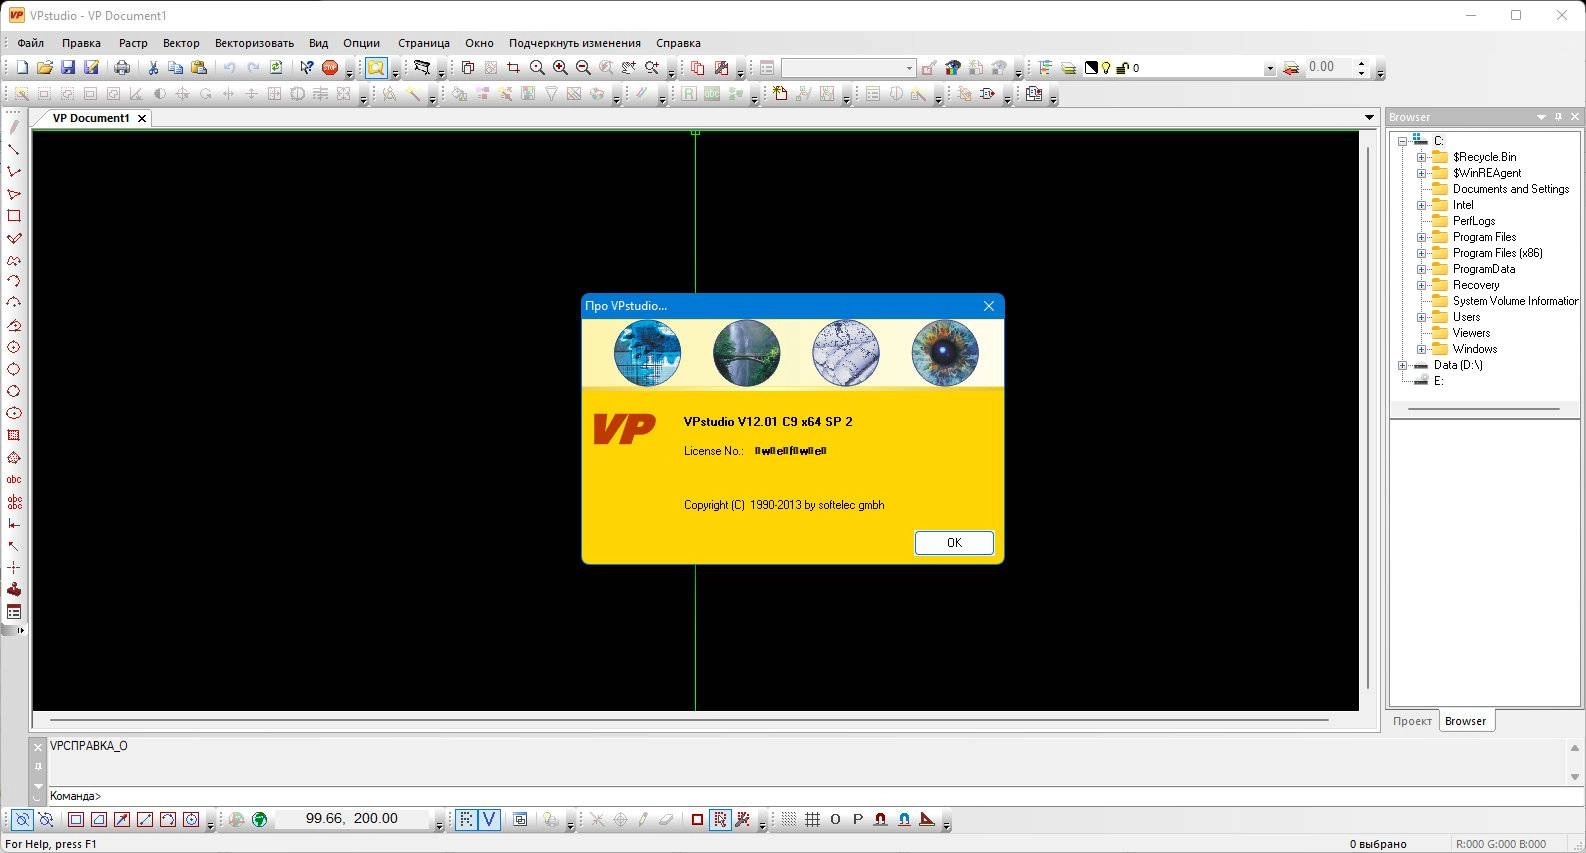Toggle the grid display hash icon

tap(812, 819)
